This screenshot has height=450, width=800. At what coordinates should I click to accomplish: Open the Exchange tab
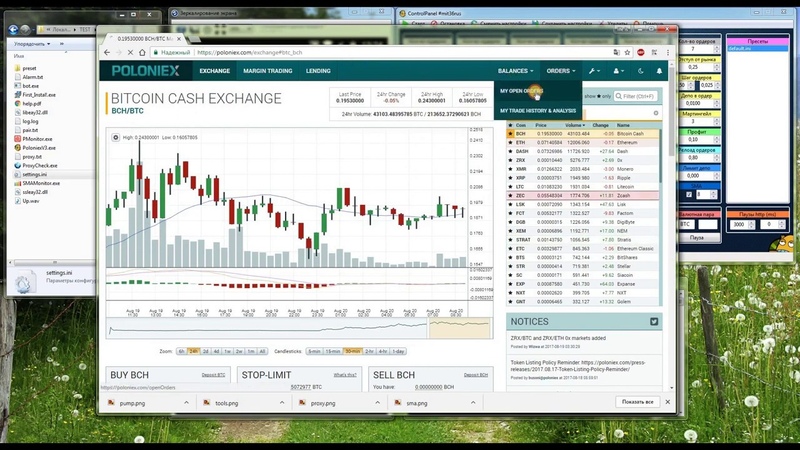click(215, 71)
